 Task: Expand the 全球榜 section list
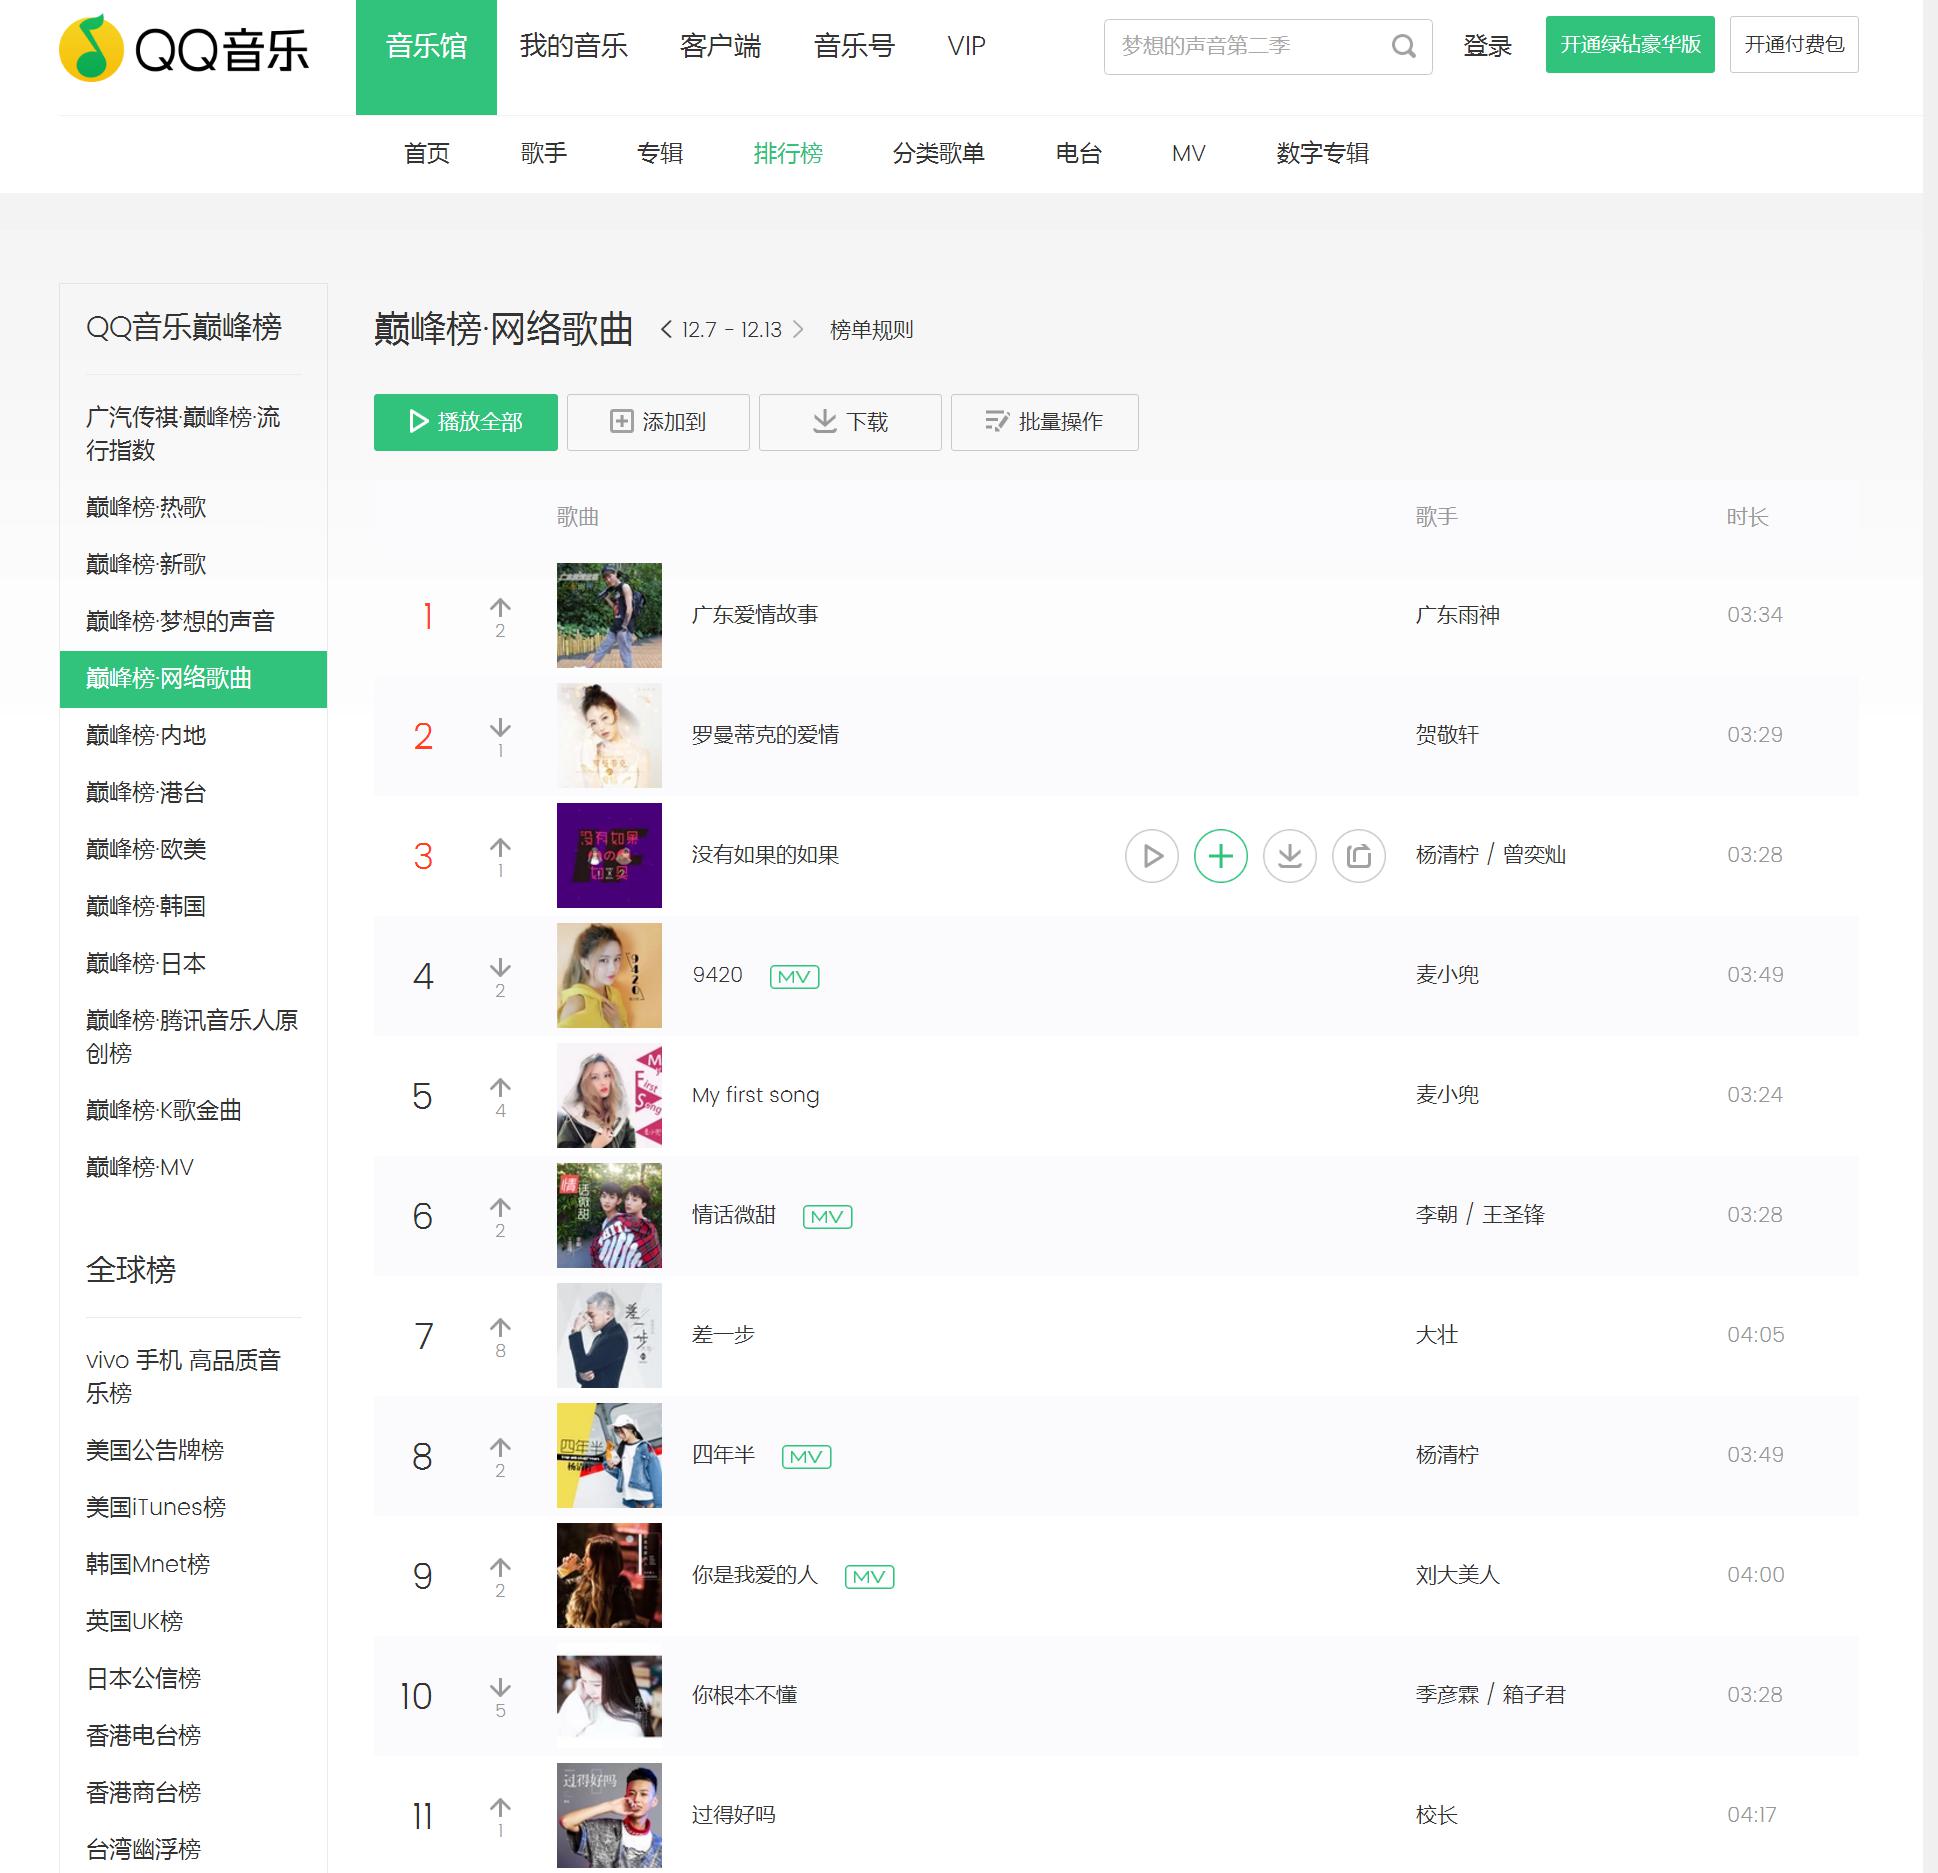130,1271
